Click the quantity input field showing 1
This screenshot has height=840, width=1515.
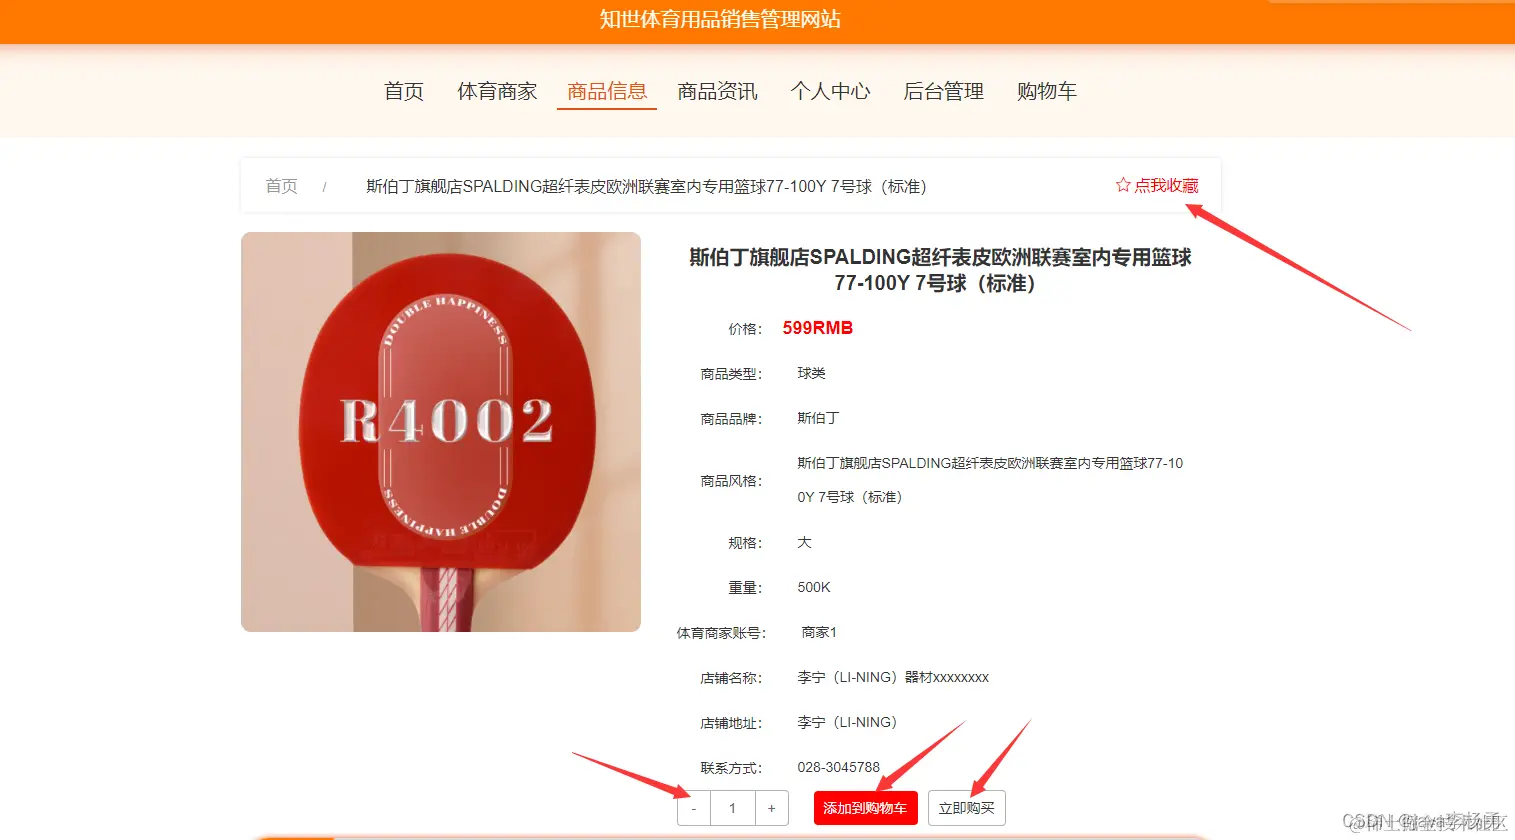tap(733, 808)
